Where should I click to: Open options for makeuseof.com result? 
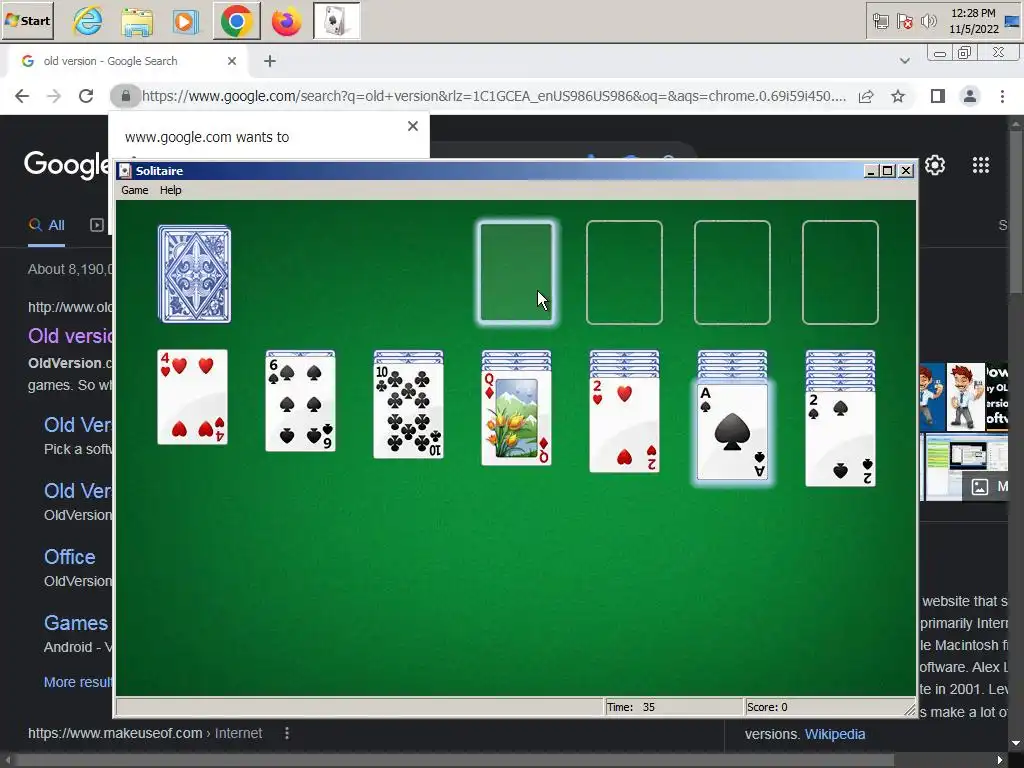point(287,733)
